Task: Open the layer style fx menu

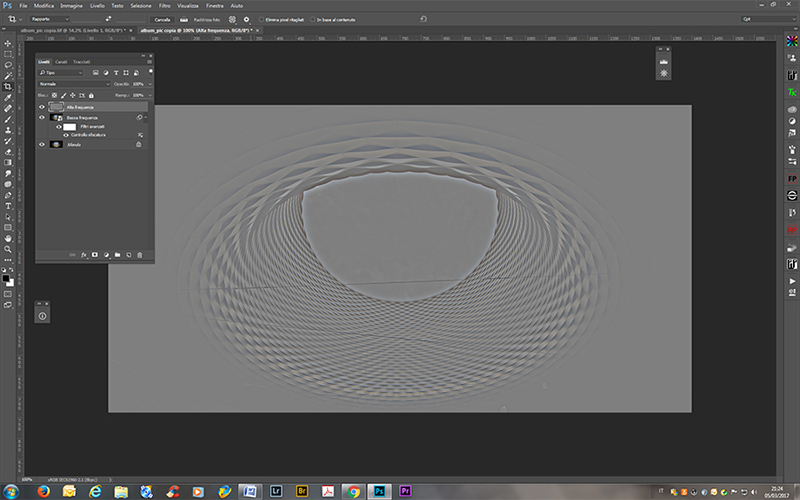Action: [84, 255]
